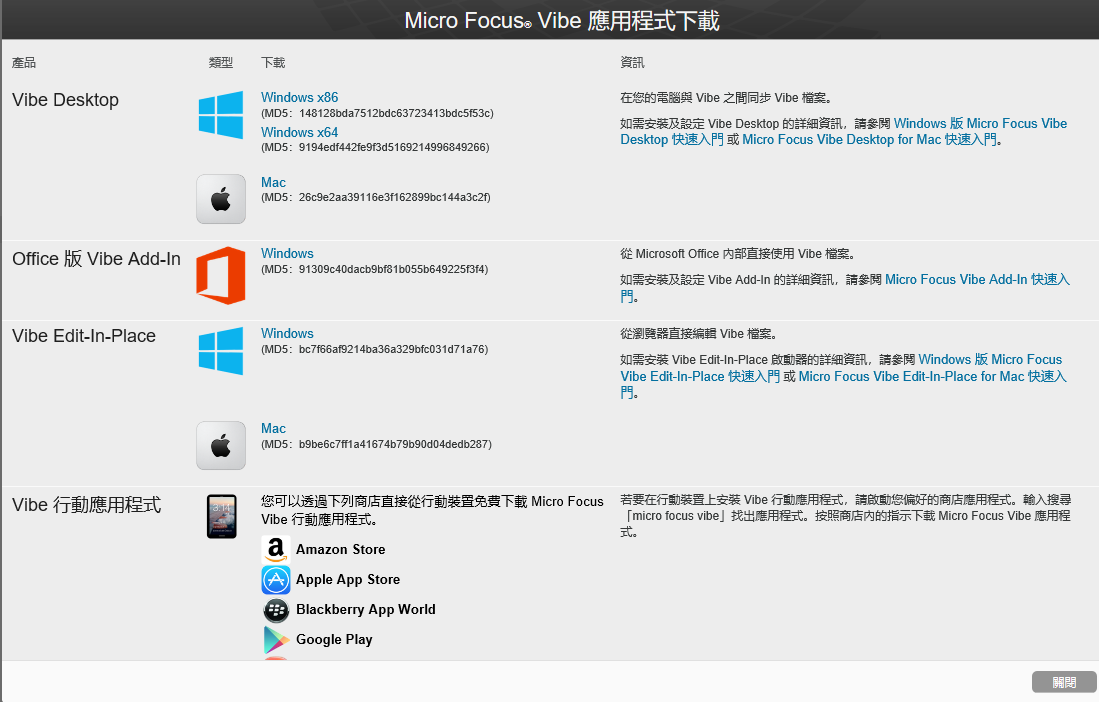Image resolution: width=1099 pixels, height=702 pixels.
Task: Click the Apple Mac icon for Vibe Desktop
Action: tap(221, 199)
